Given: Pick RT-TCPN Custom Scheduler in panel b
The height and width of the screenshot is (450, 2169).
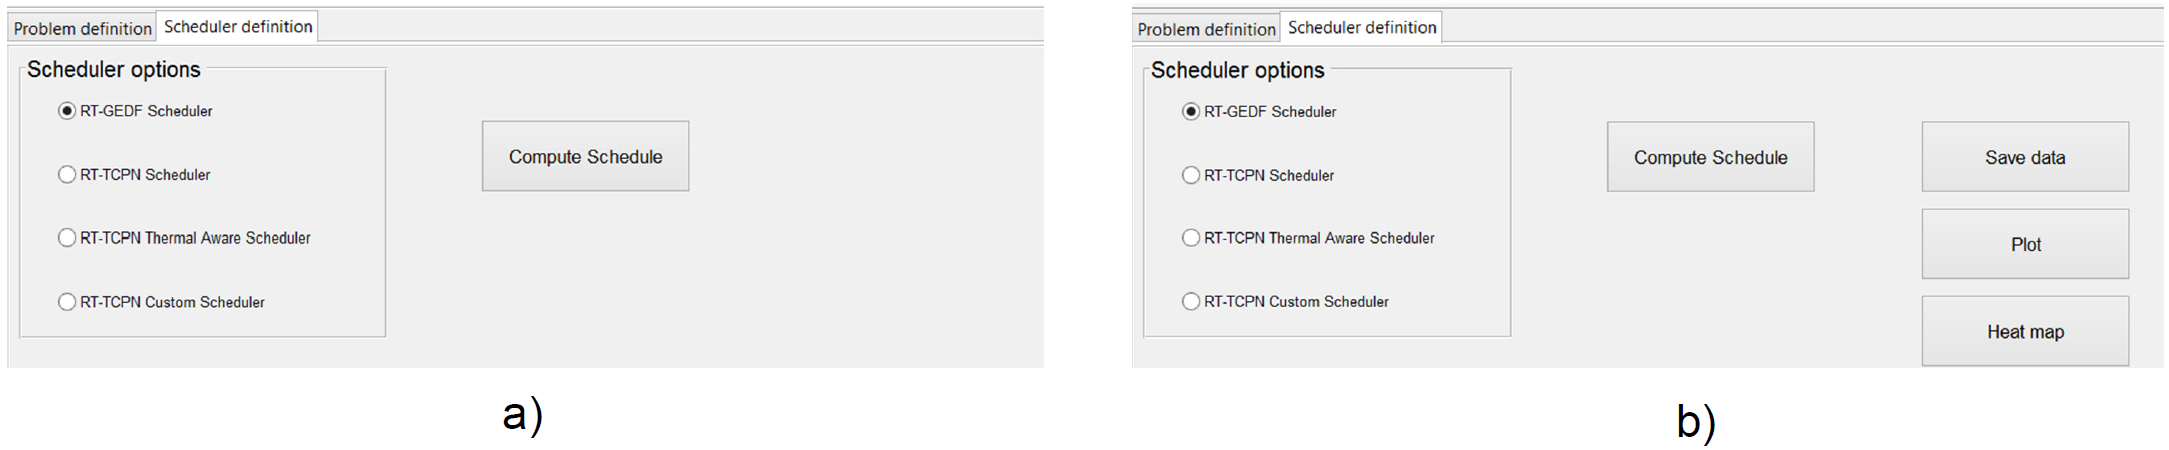Looking at the screenshot, I should [x=1191, y=301].
